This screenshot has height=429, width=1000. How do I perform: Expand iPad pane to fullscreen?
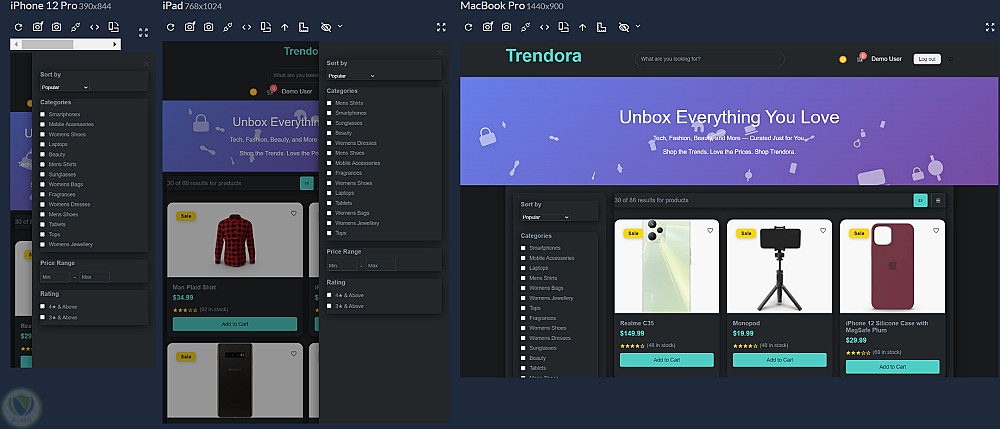point(441,27)
